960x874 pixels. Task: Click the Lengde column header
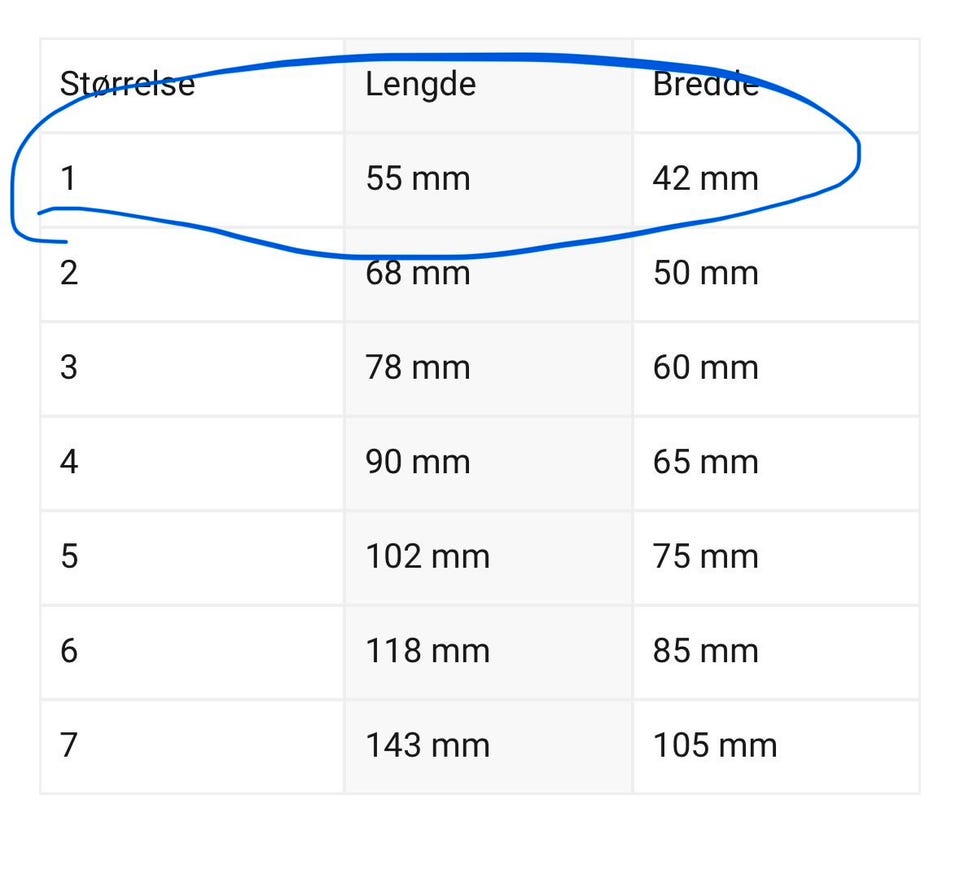(489, 85)
